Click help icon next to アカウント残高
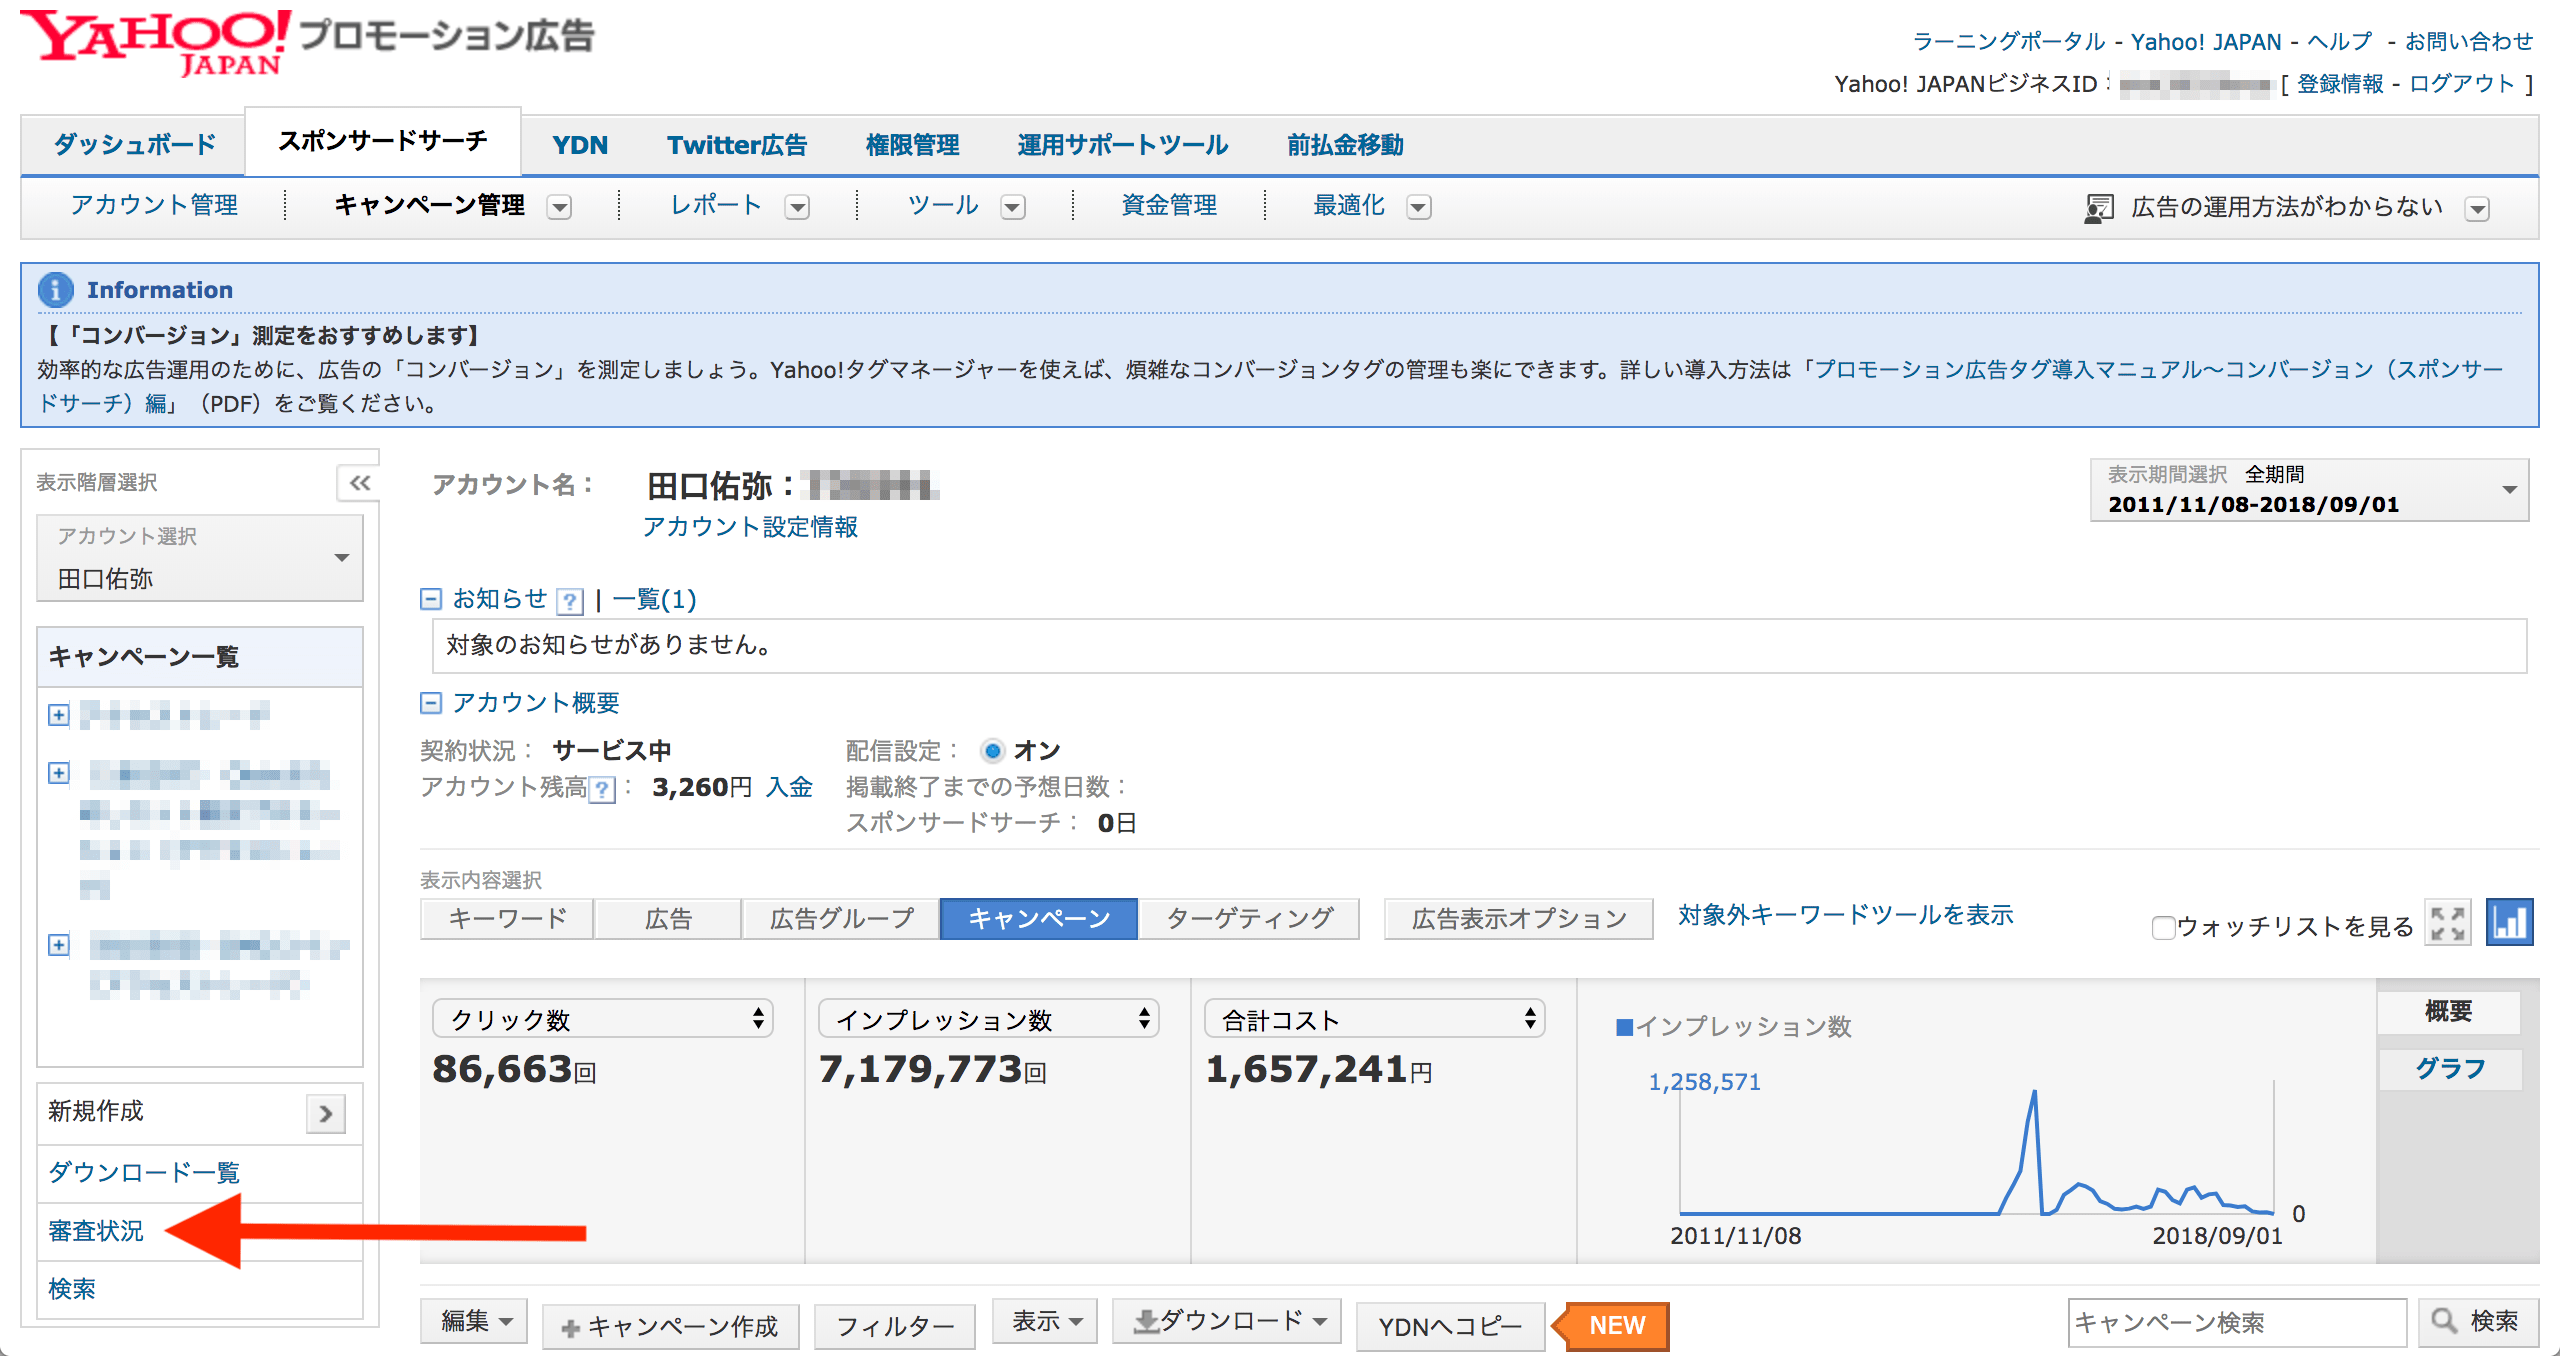The height and width of the screenshot is (1356, 2560). (602, 790)
